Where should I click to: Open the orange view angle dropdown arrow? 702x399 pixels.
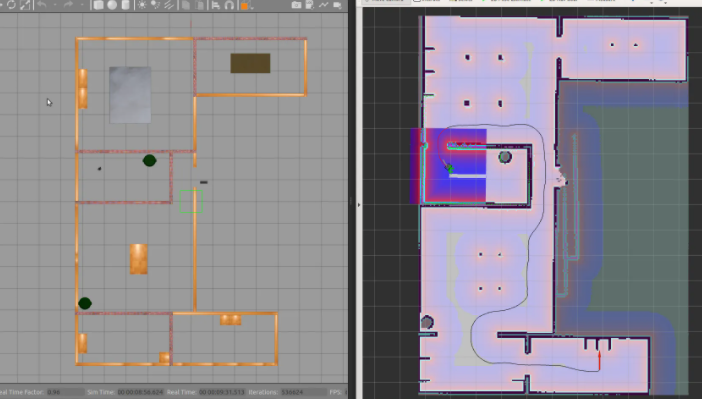point(252,6)
